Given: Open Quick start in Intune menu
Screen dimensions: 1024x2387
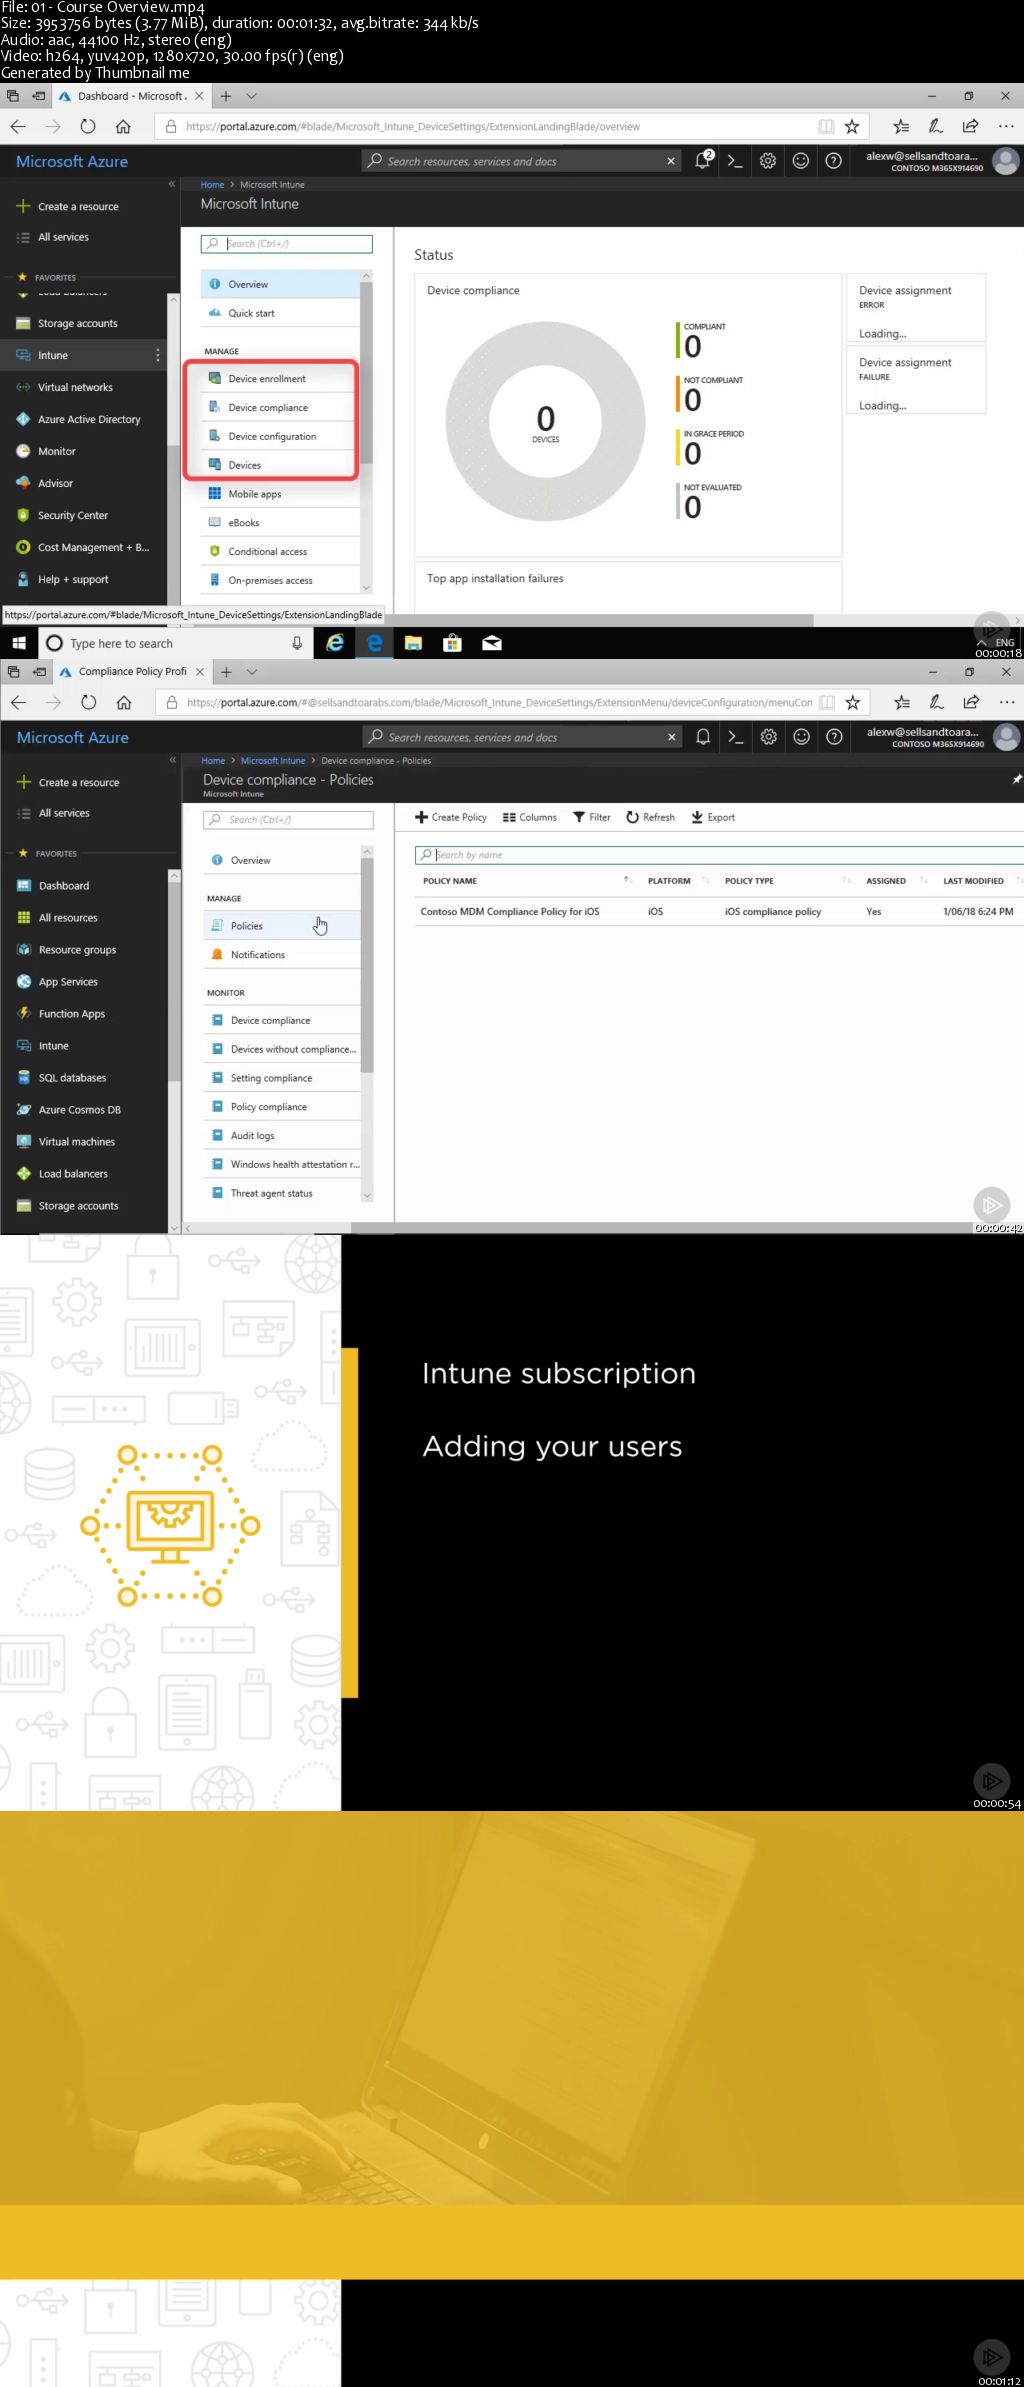Looking at the screenshot, I should [251, 314].
